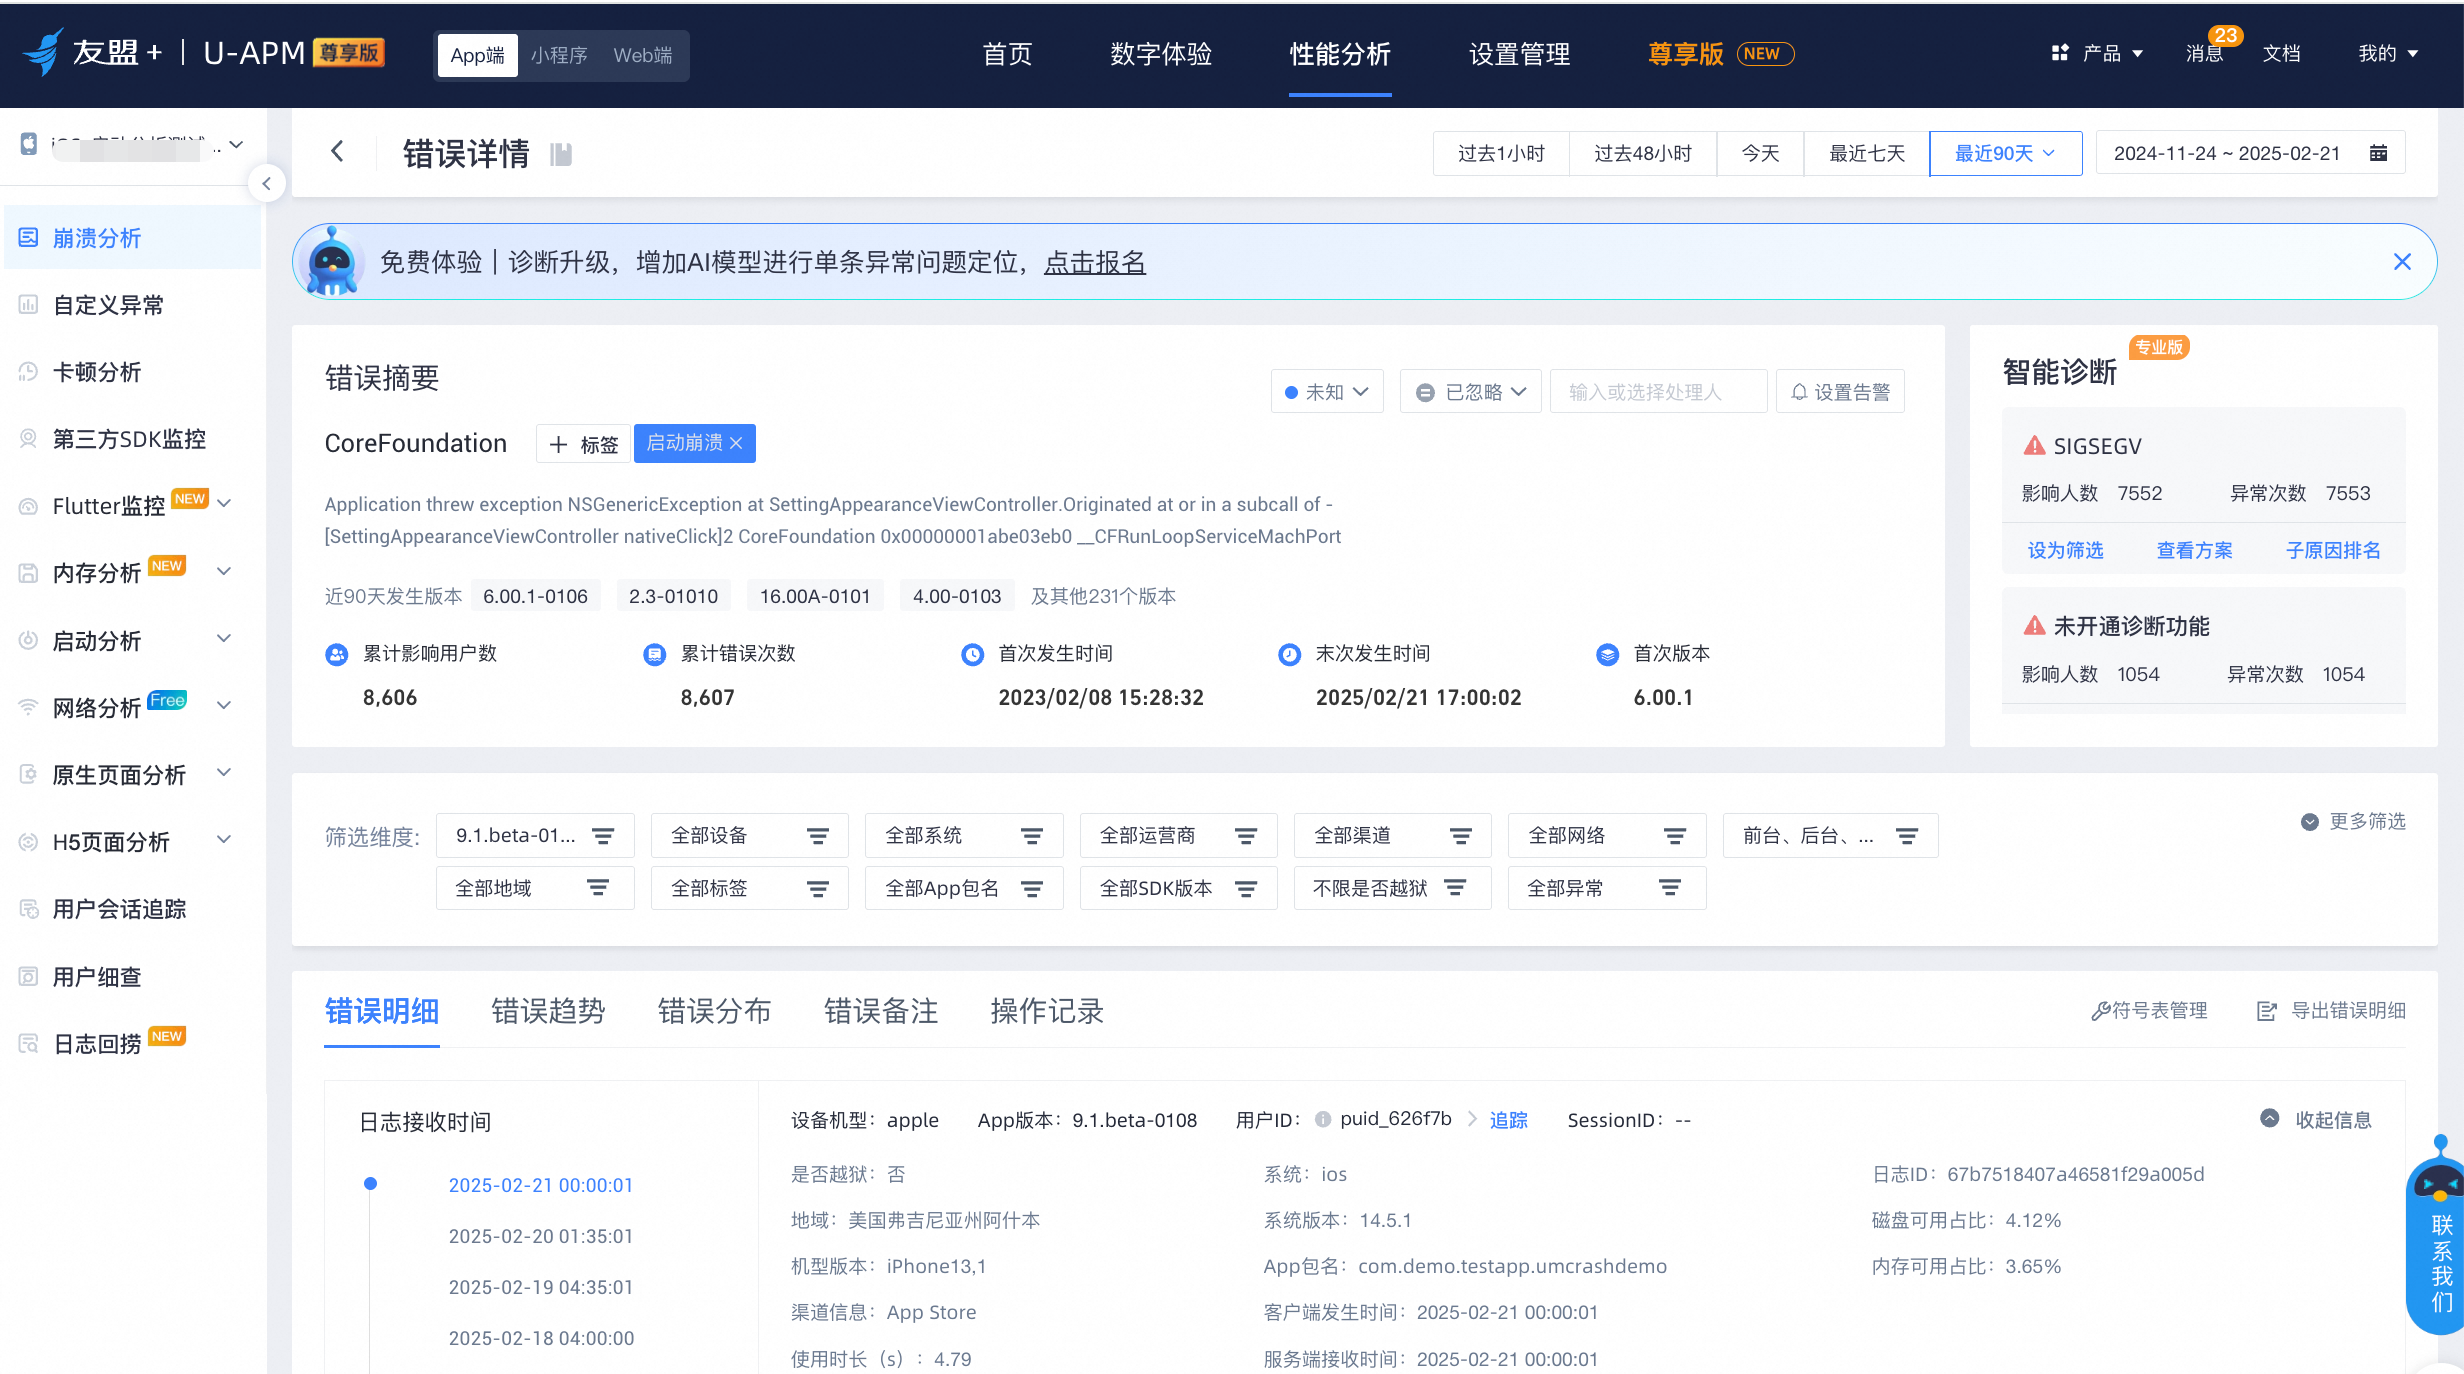Image resolution: width=2464 pixels, height=1374 pixels.
Task: Open the 已忽略 dropdown
Action: tap(1470, 392)
